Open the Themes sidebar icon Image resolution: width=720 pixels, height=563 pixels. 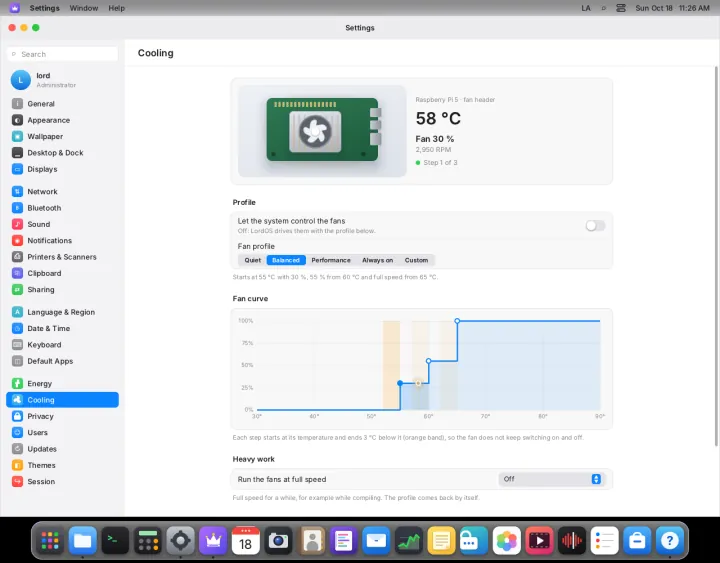click(x=17, y=465)
